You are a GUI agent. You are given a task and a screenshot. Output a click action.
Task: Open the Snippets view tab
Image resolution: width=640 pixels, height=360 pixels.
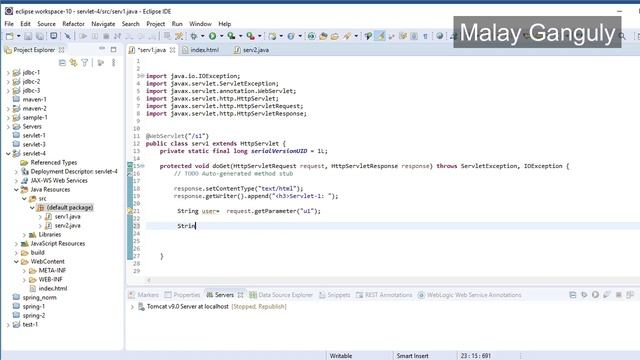(x=334, y=295)
